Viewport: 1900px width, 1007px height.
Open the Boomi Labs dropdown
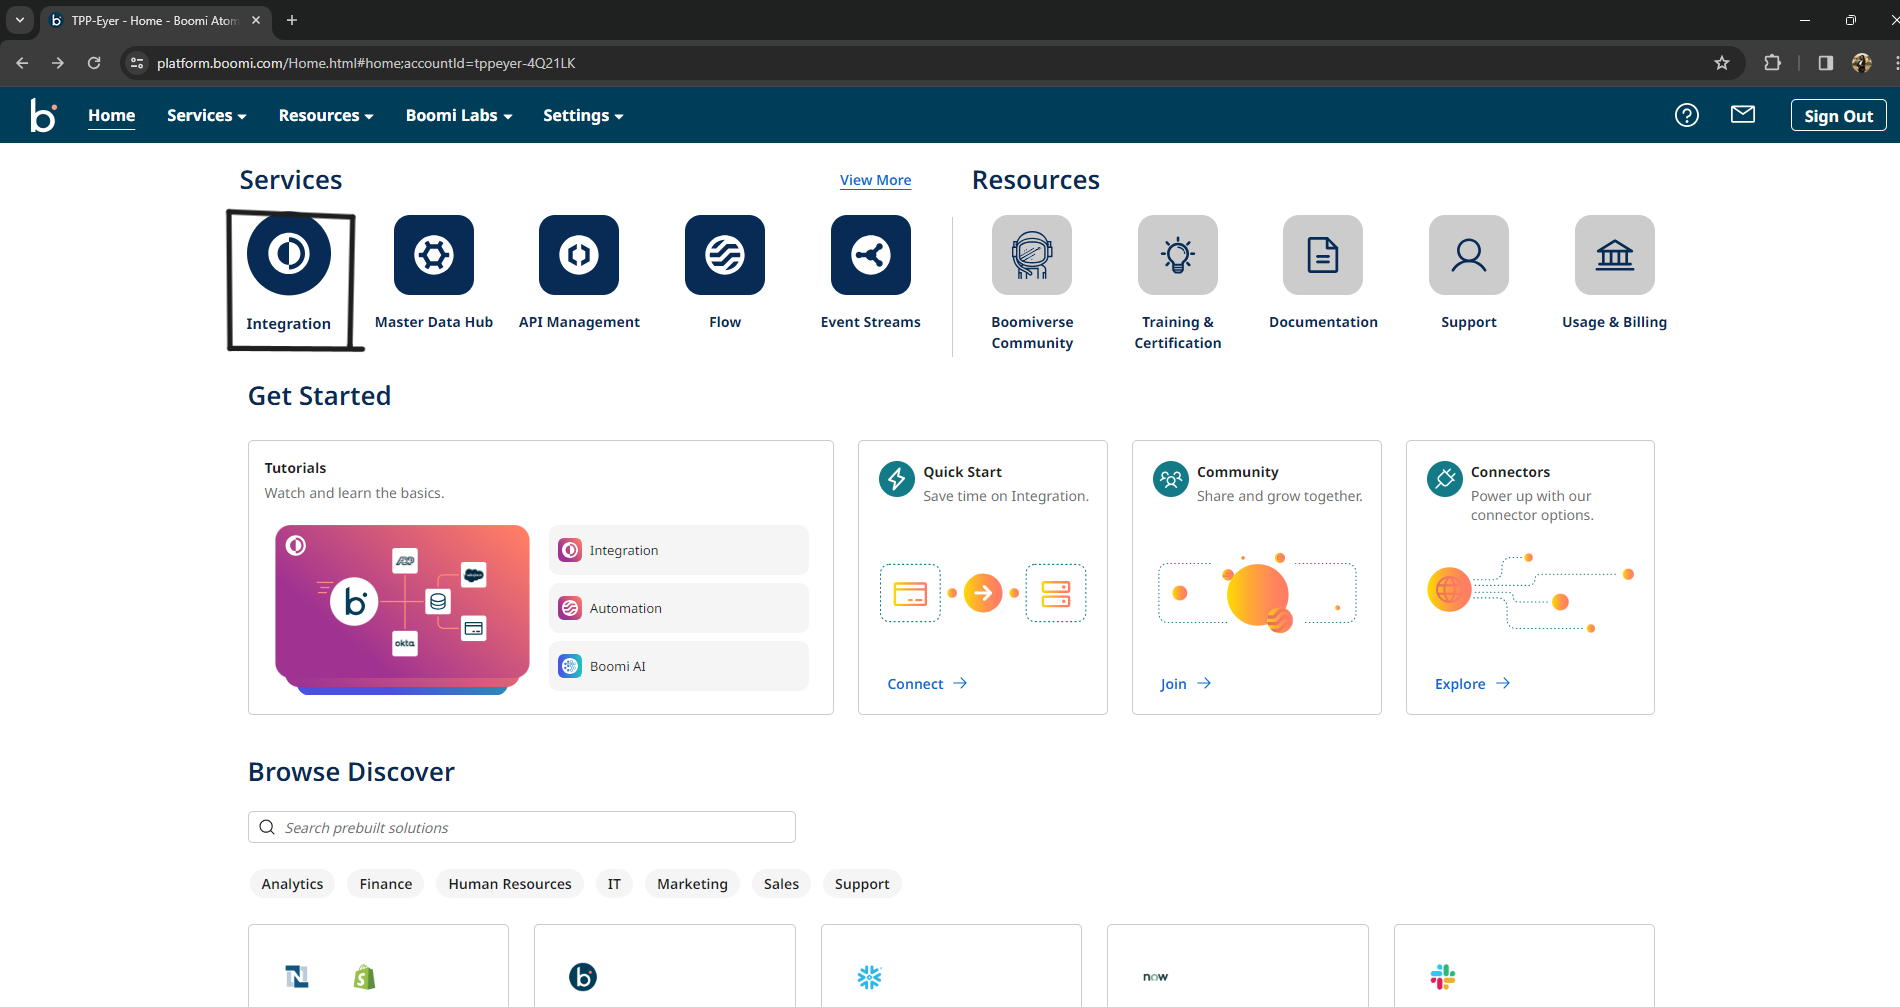(458, 115)
